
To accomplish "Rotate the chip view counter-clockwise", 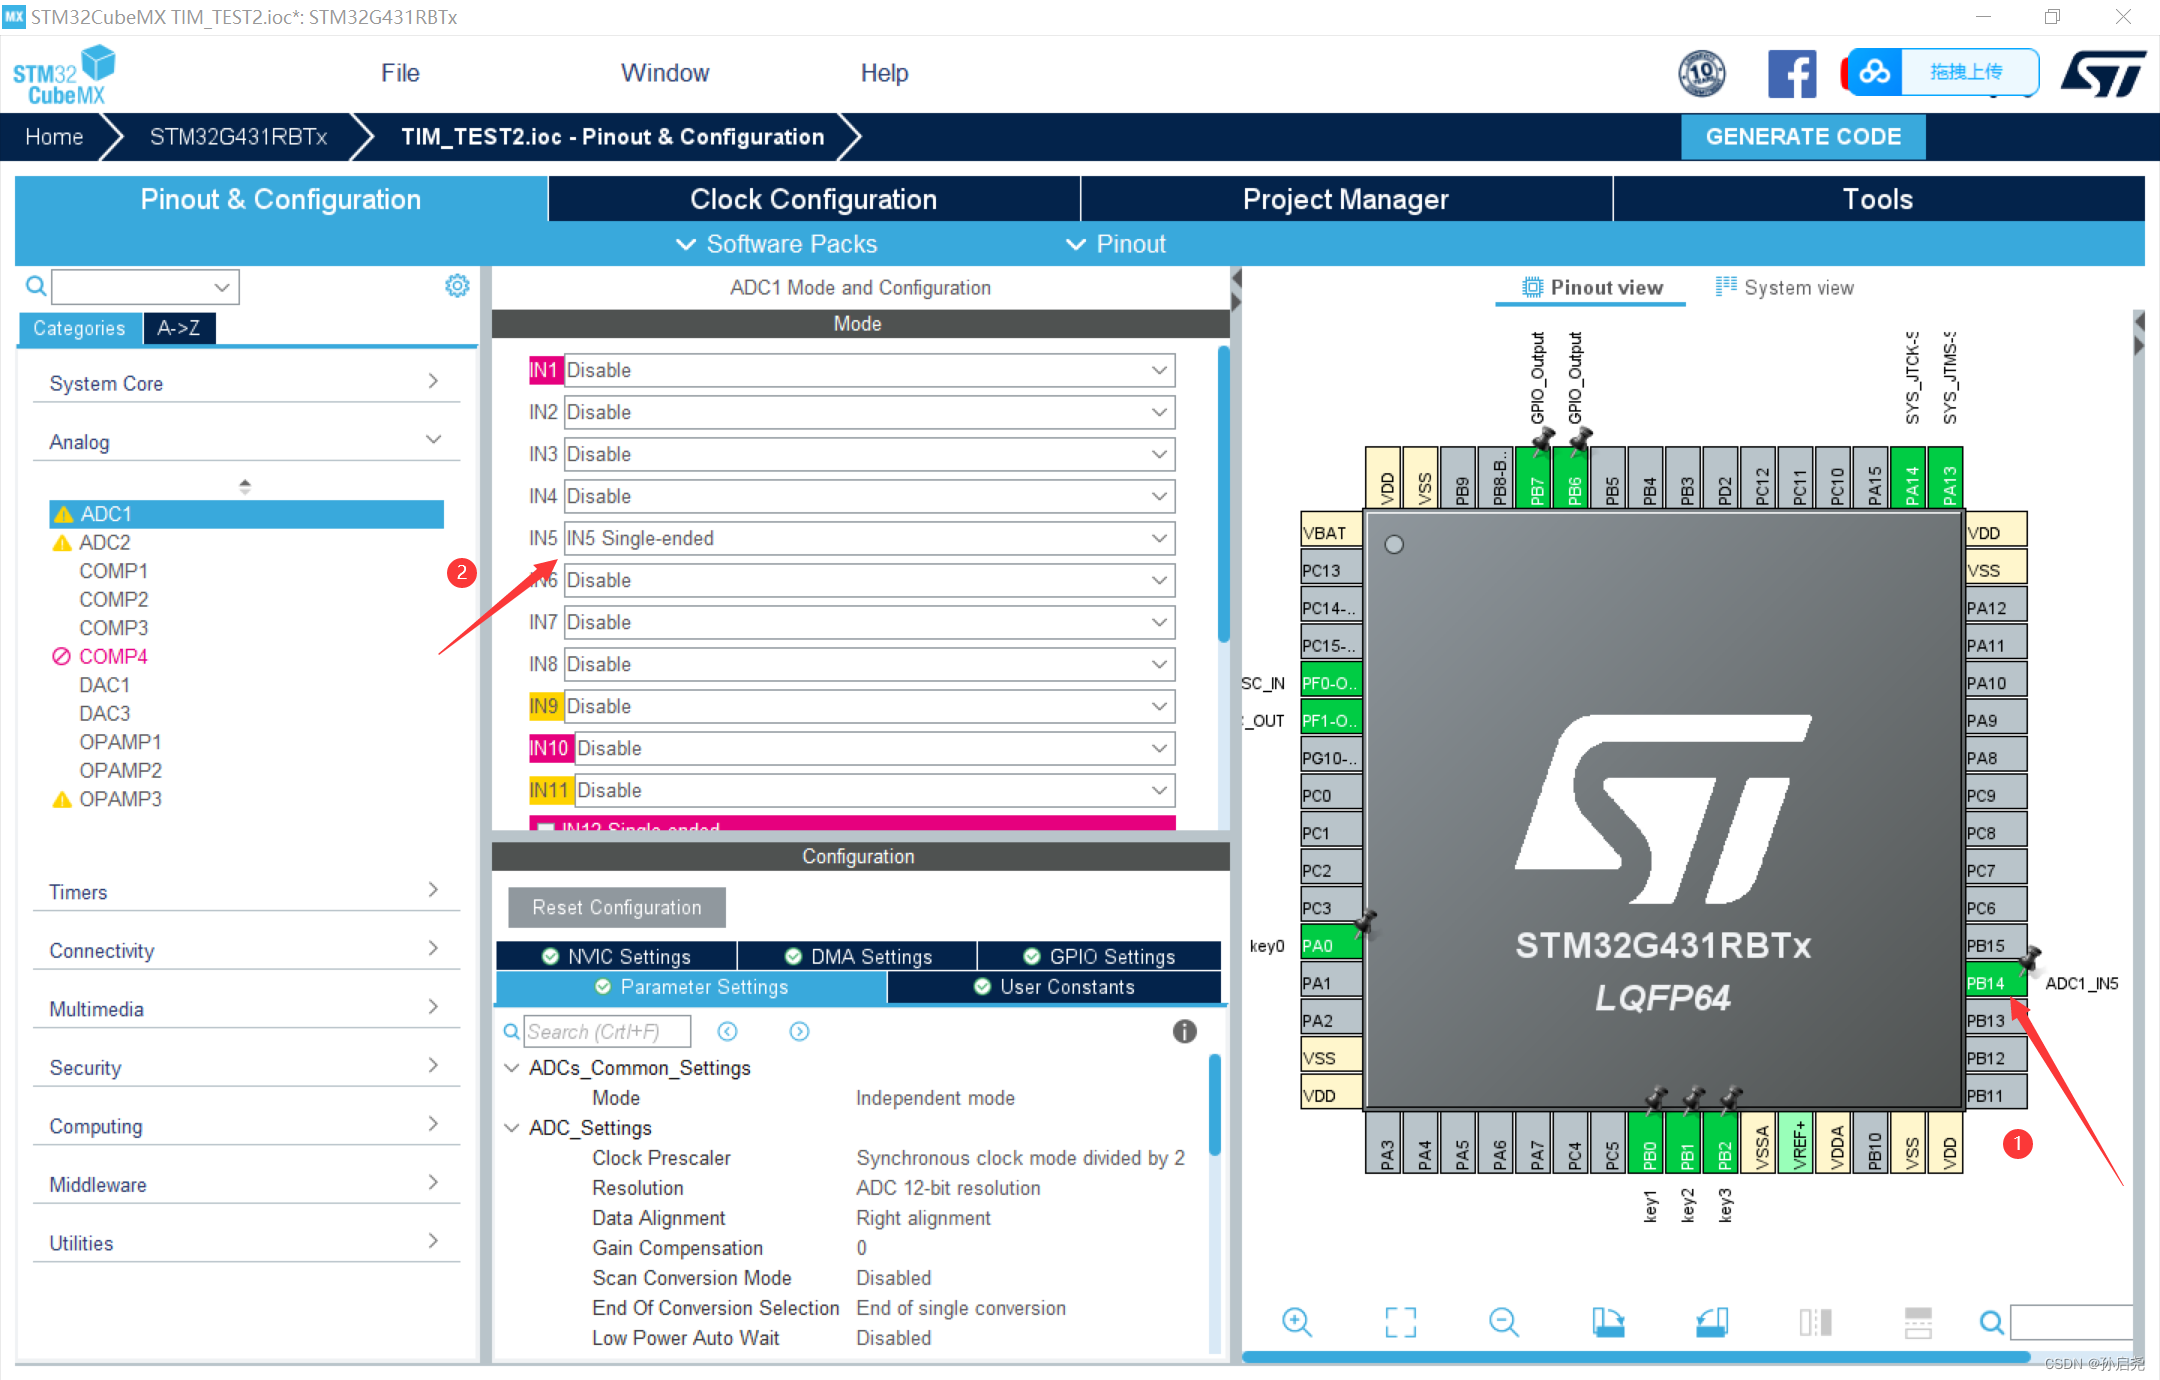I will [1712, 1322].
